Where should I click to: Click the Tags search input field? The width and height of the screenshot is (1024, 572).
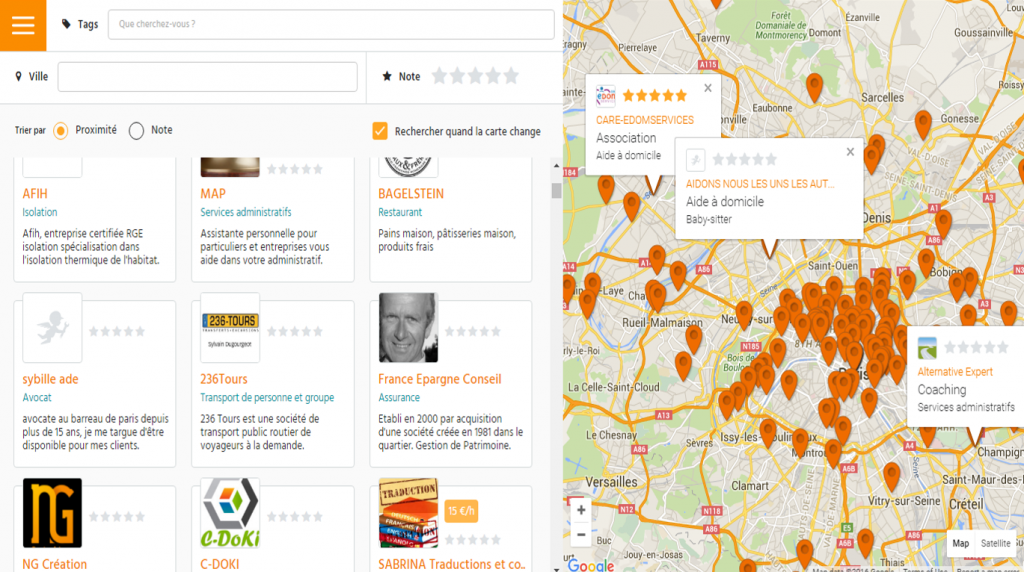click(x=330, y=24)
